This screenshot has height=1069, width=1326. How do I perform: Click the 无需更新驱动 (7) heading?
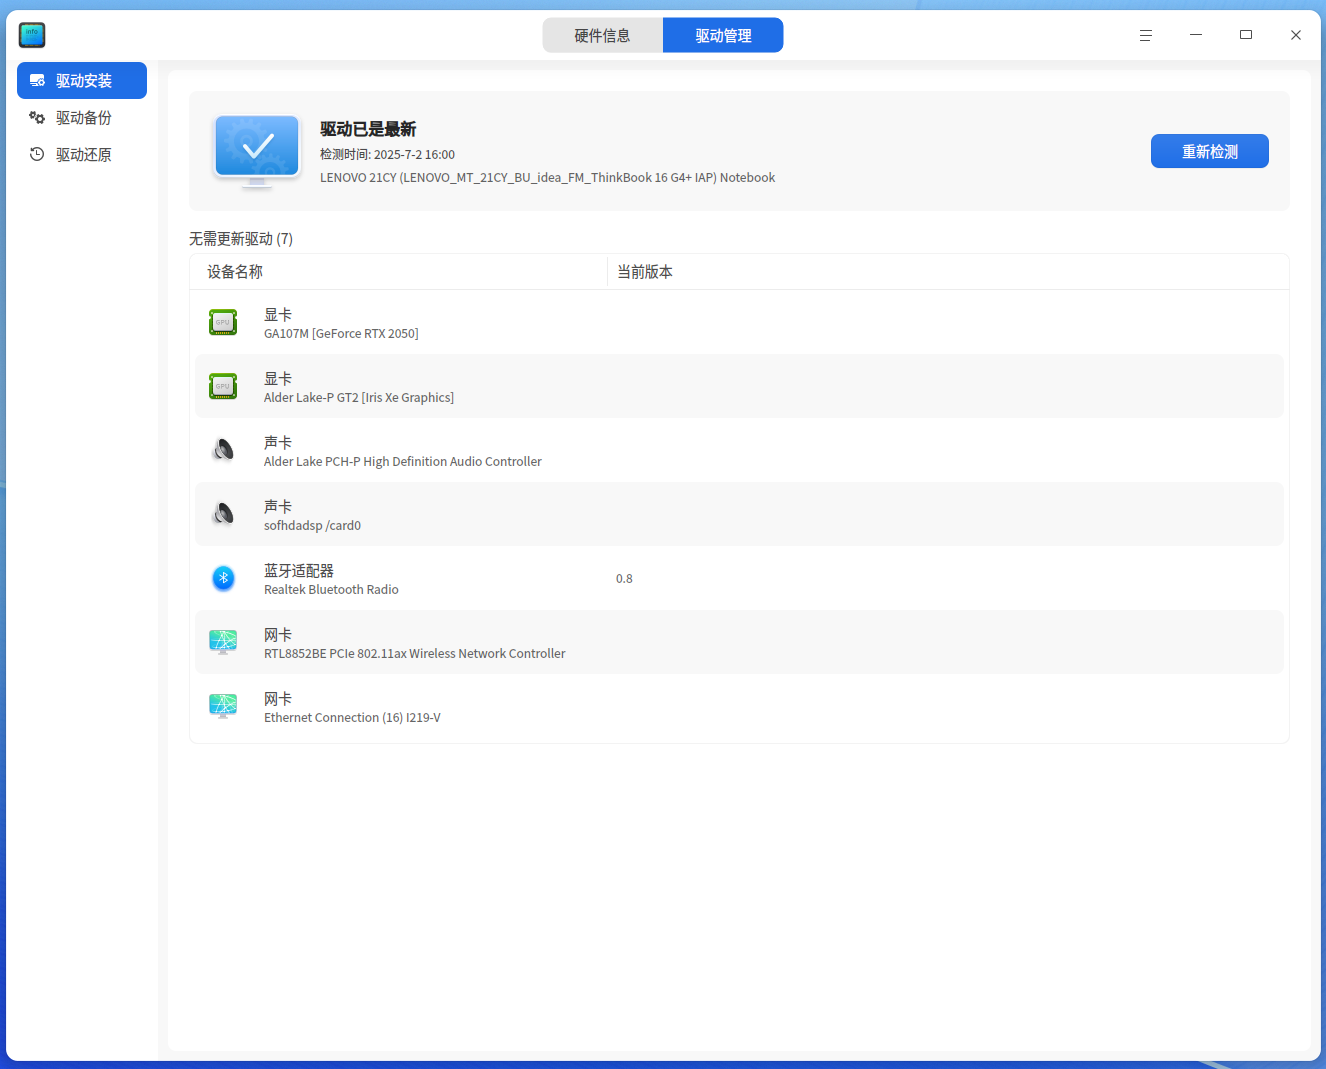[x=241, y=239]
